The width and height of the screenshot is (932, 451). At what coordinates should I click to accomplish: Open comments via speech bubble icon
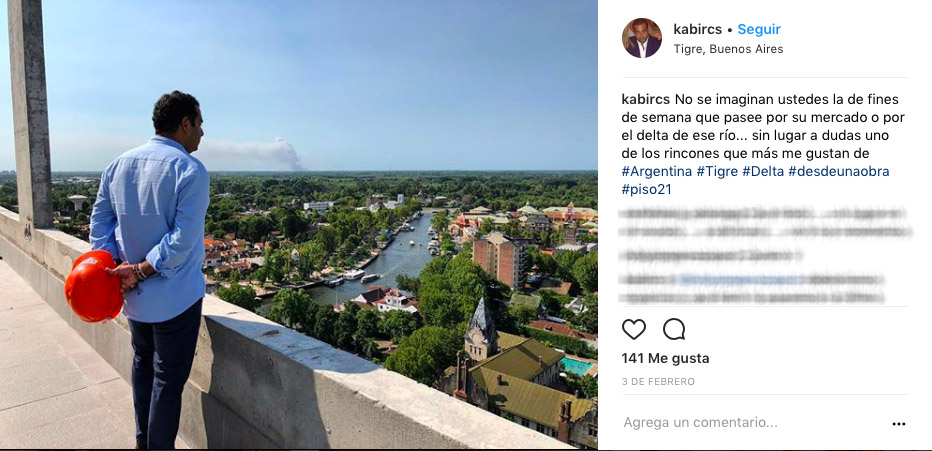(674, 329)
